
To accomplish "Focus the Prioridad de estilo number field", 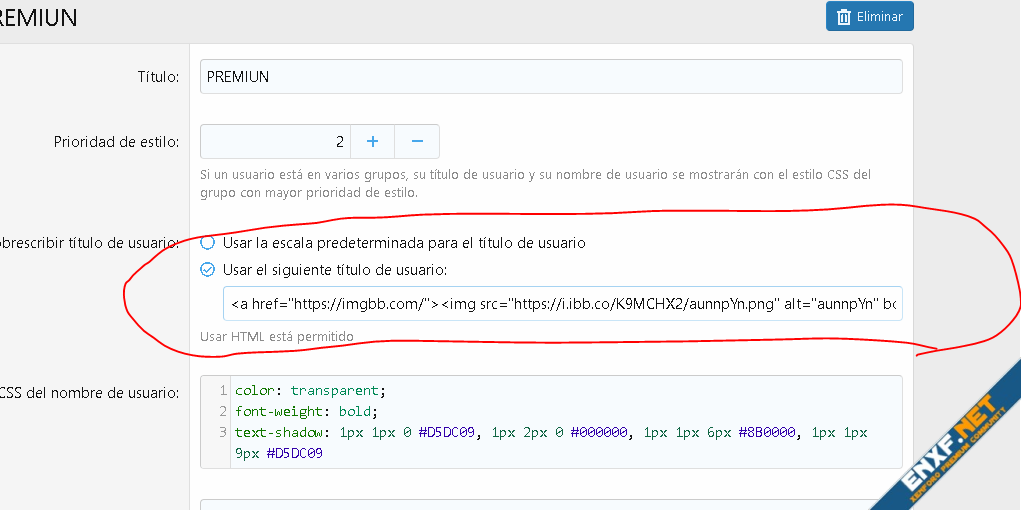I will coord(274,142).
